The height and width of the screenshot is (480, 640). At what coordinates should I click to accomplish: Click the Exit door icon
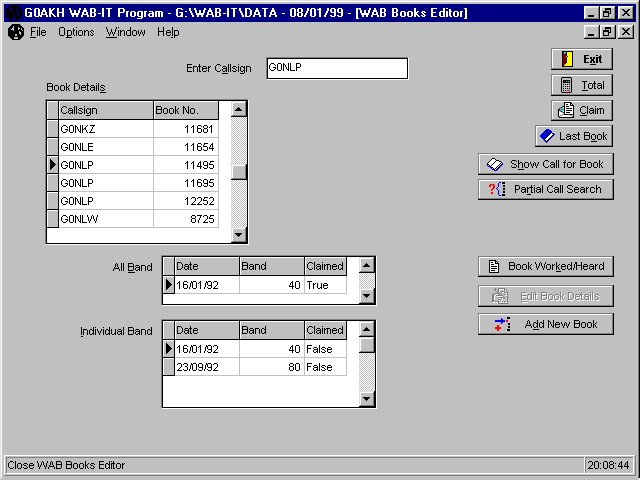point(567,59)
